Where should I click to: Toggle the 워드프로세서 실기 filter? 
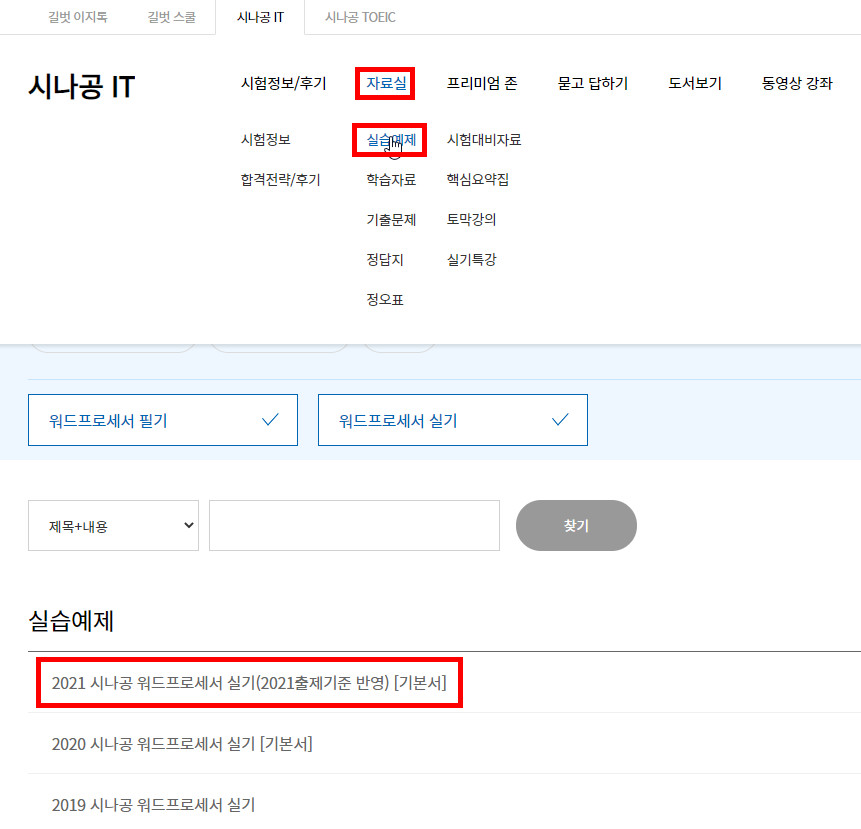point(452,420)
